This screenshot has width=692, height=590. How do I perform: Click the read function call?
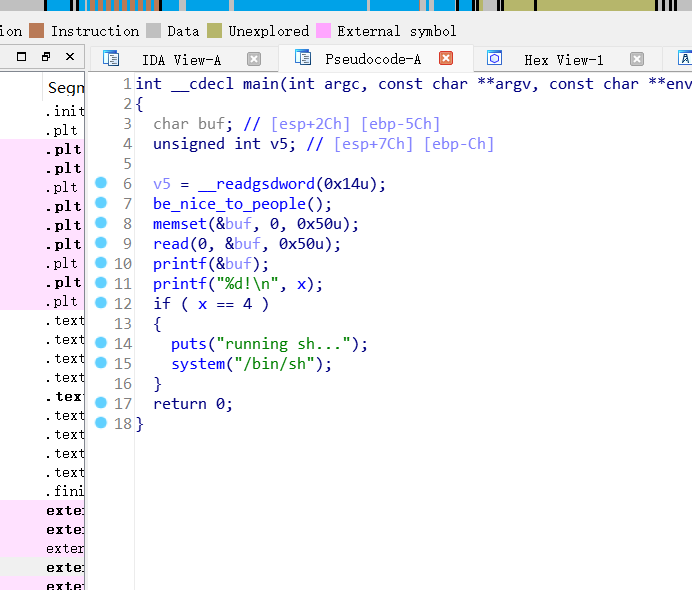171,244
